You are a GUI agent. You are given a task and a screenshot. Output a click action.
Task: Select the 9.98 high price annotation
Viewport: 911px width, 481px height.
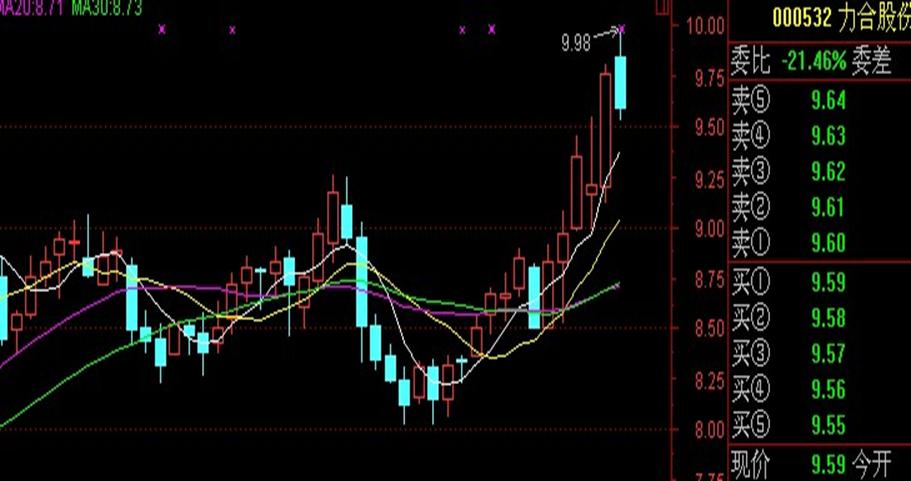tap(576, 42)
